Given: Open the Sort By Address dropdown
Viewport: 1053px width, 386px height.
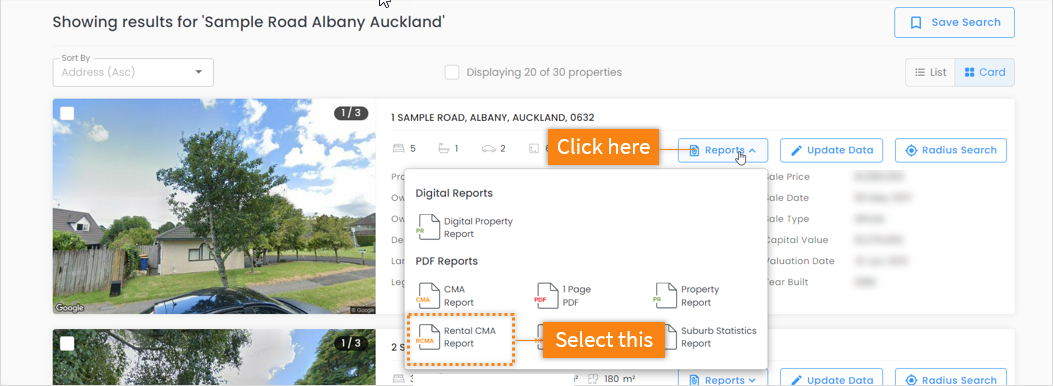Looking at the screenshot, I should pyautogui.click(x=133, y=73).
